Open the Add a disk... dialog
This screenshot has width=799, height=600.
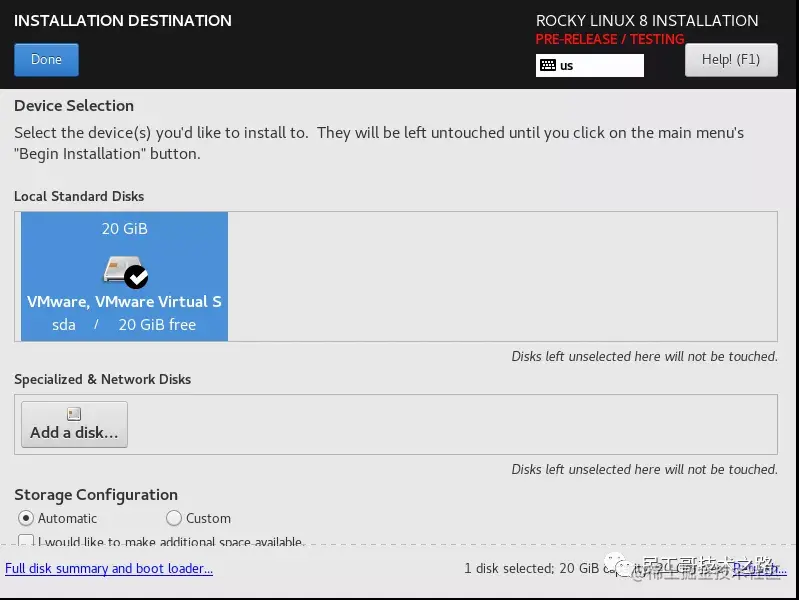coord(74,424)
